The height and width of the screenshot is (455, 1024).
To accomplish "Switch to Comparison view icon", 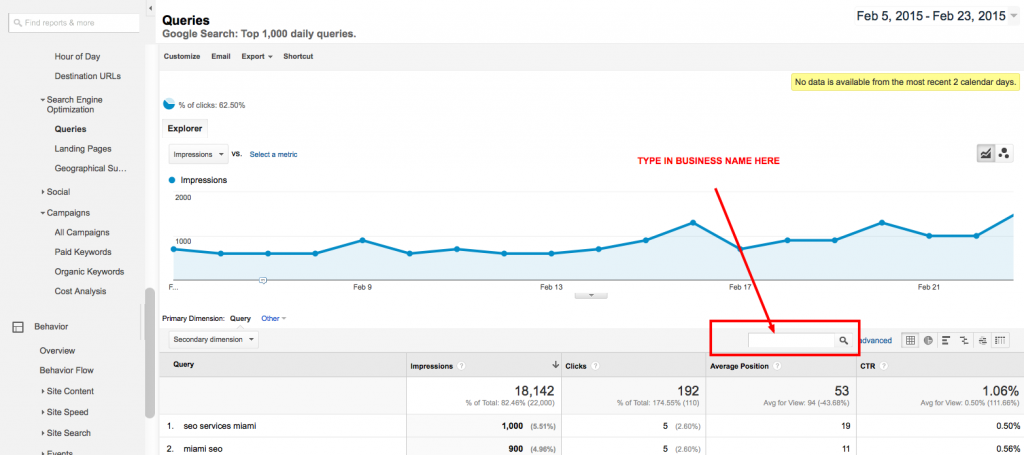I will pyautogui.click(x=964, y=340).
